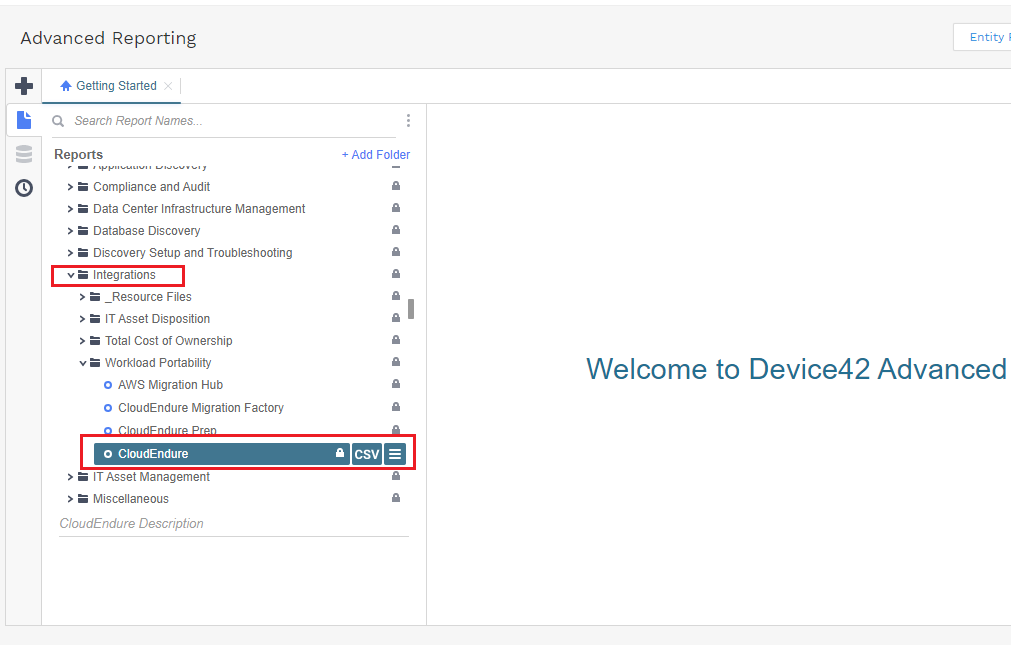Click the search magnifier icon
1011x645 pixels.
pyautogui.click(x=58, y=121)
